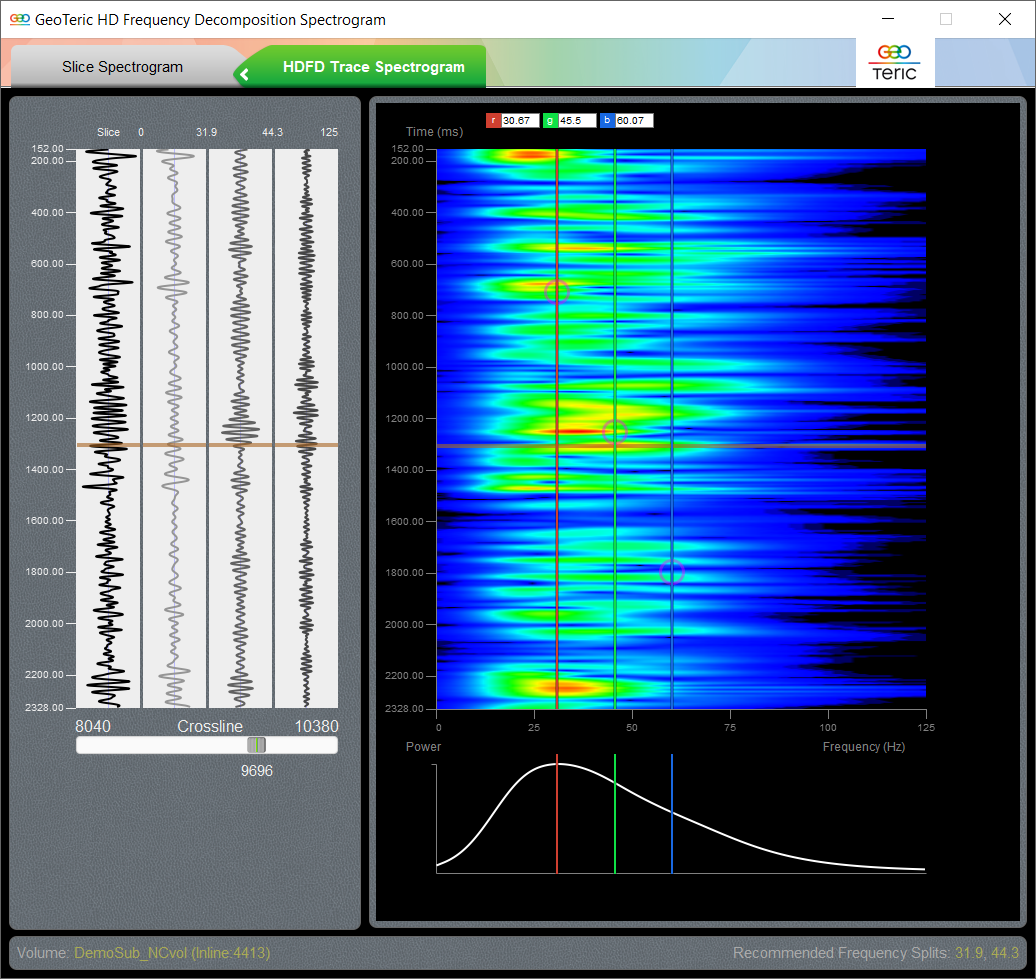The image size is (1036, 979).
Task: Click the green circle marker on the spectrogram
Action: tap(614, 430)
